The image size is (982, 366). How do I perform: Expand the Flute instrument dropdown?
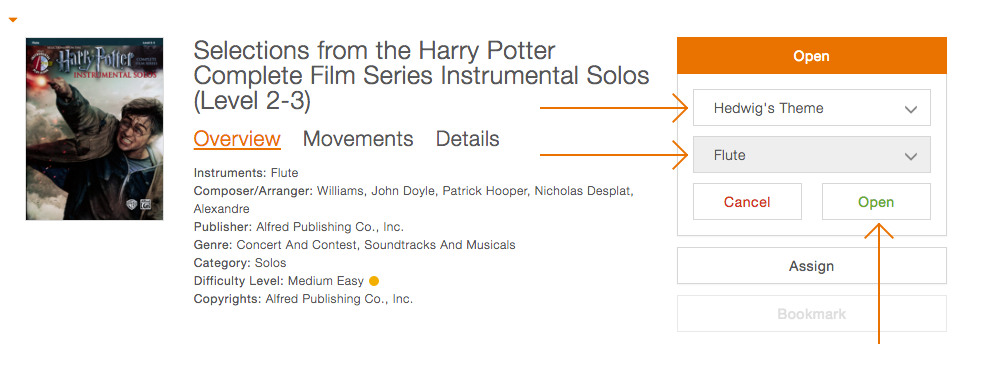click(812, 155)
